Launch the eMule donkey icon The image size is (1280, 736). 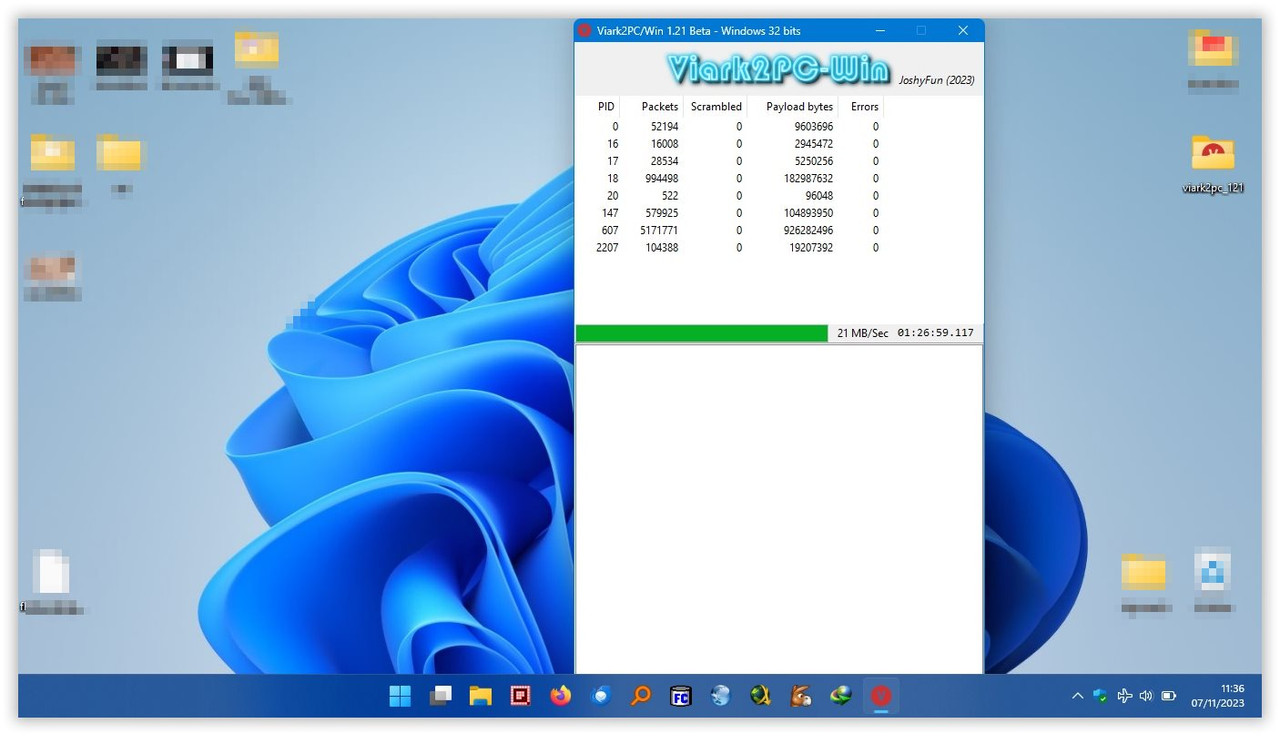point(801,696)
